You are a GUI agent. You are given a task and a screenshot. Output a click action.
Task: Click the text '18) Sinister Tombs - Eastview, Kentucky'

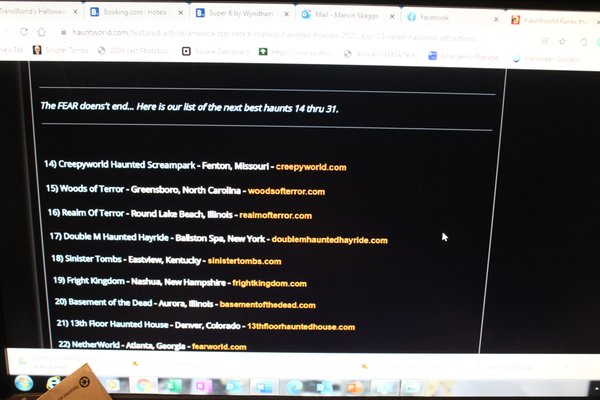tap(126, 260)
